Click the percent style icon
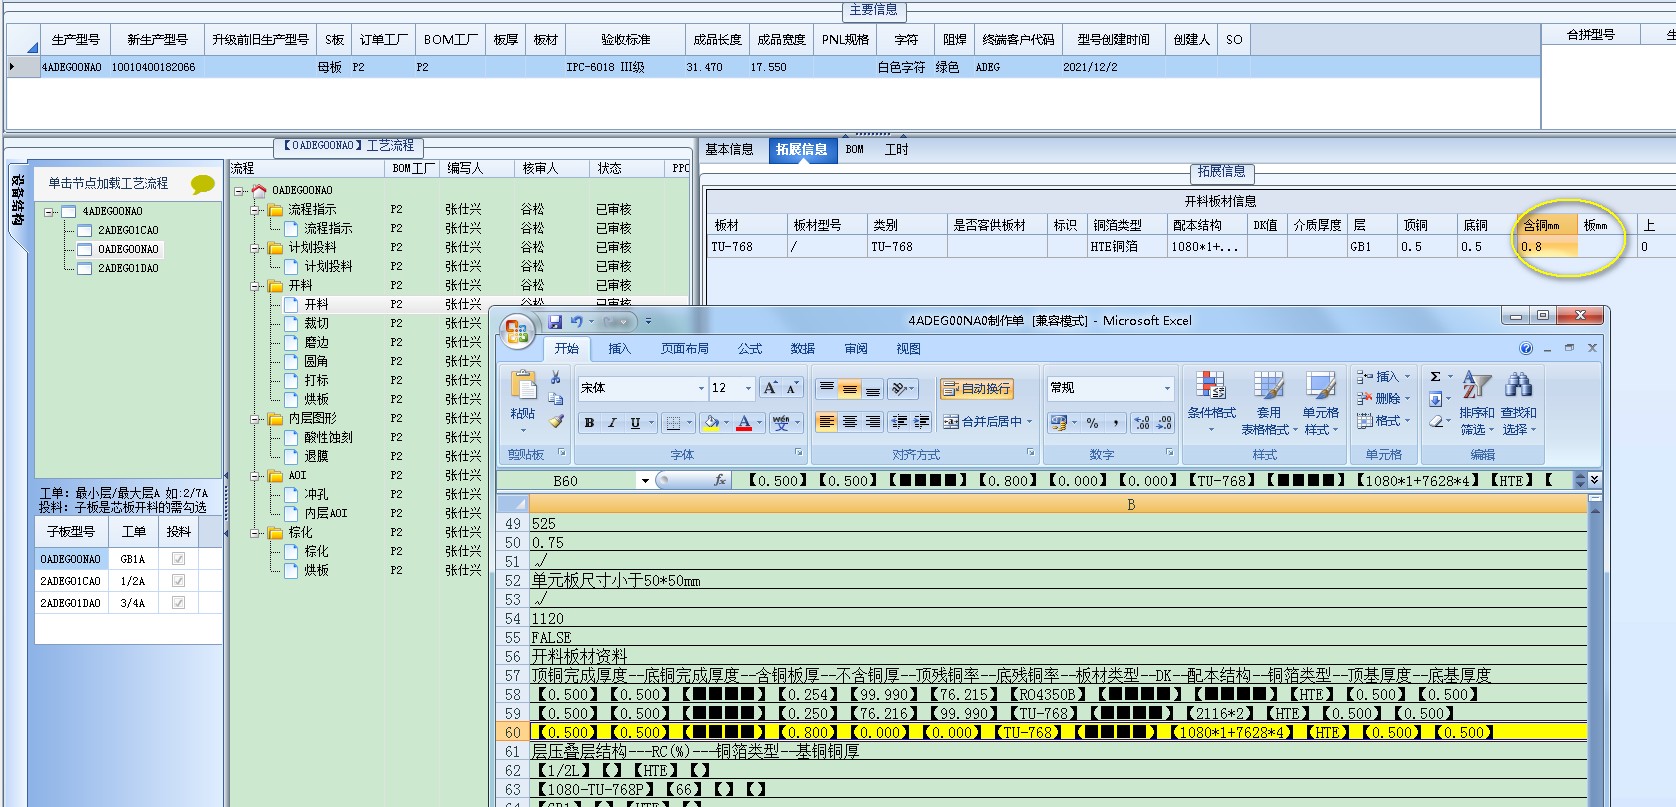 coord(1092,423)
